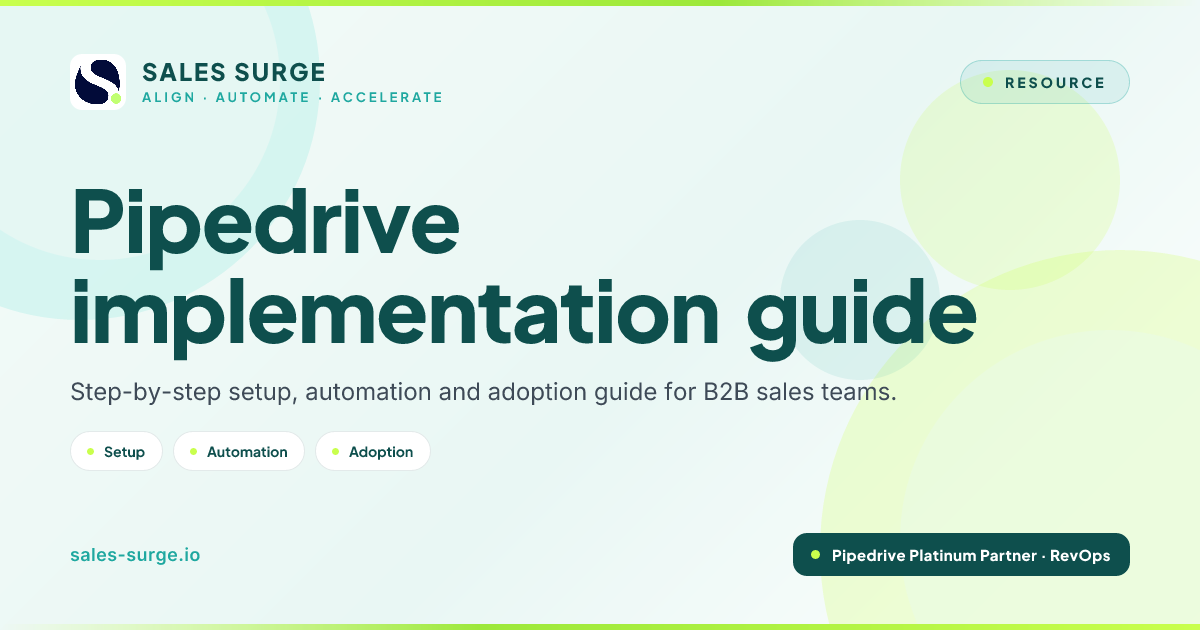Image resolution: width=1200 pixels, height=630 pixels.
Task: Click the ALIGN · AUTOMATE · ACCELERATE tagline
Action: point(292,97)
